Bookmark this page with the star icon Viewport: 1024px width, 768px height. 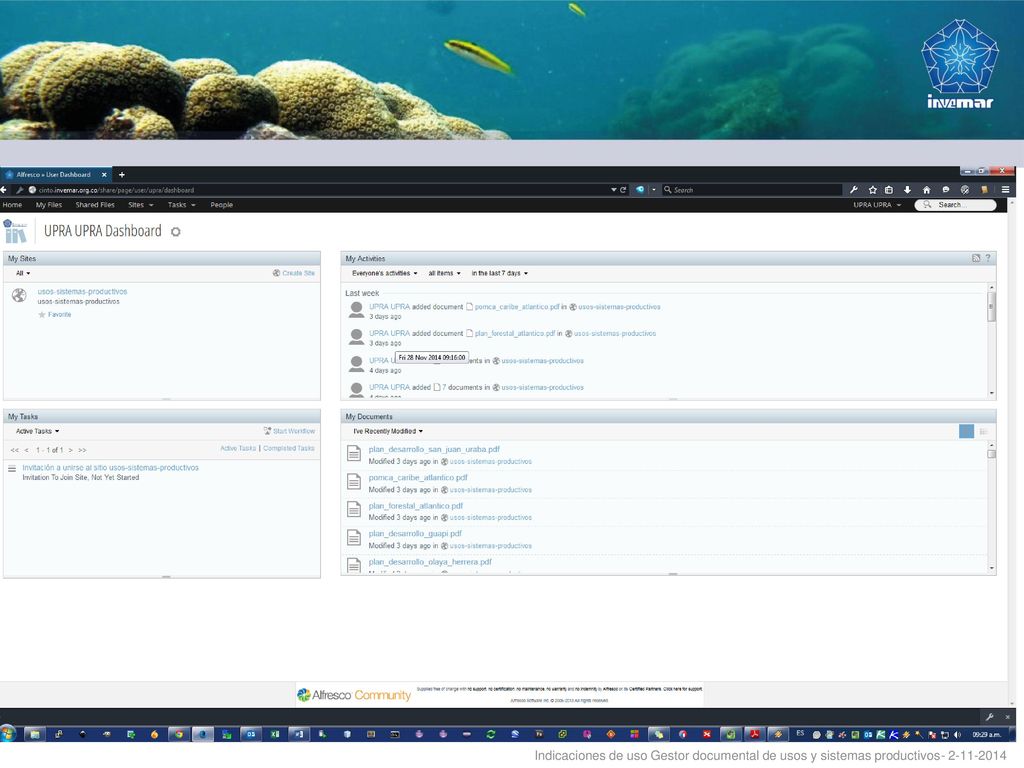pos(872,189)
